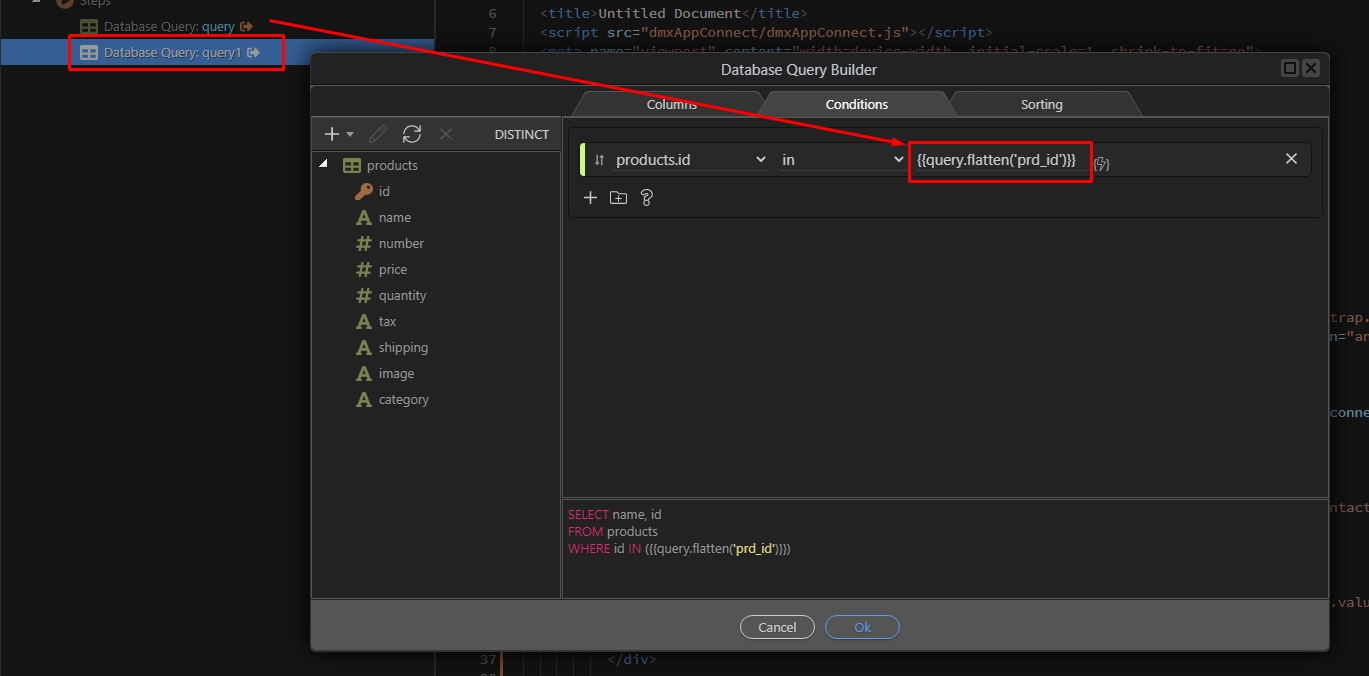This screenshot has width=1369, height=676.
Task: Collapse the products table tree
Action: (x=323, y=165)
